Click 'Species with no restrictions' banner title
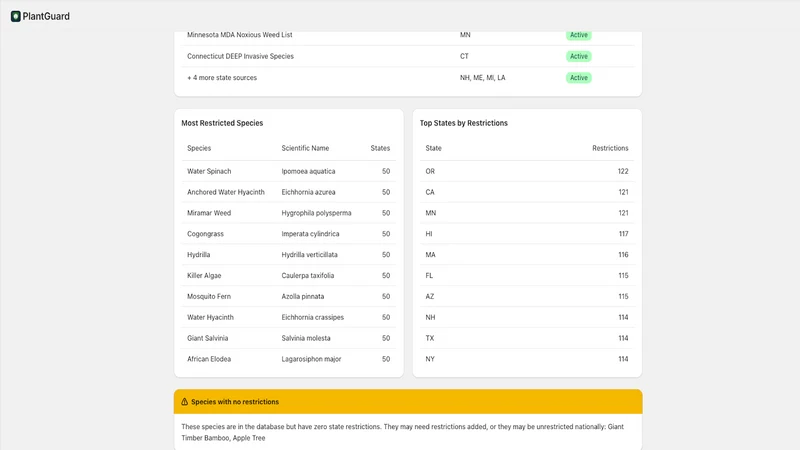Screen dimensions: 800x450 235,402
